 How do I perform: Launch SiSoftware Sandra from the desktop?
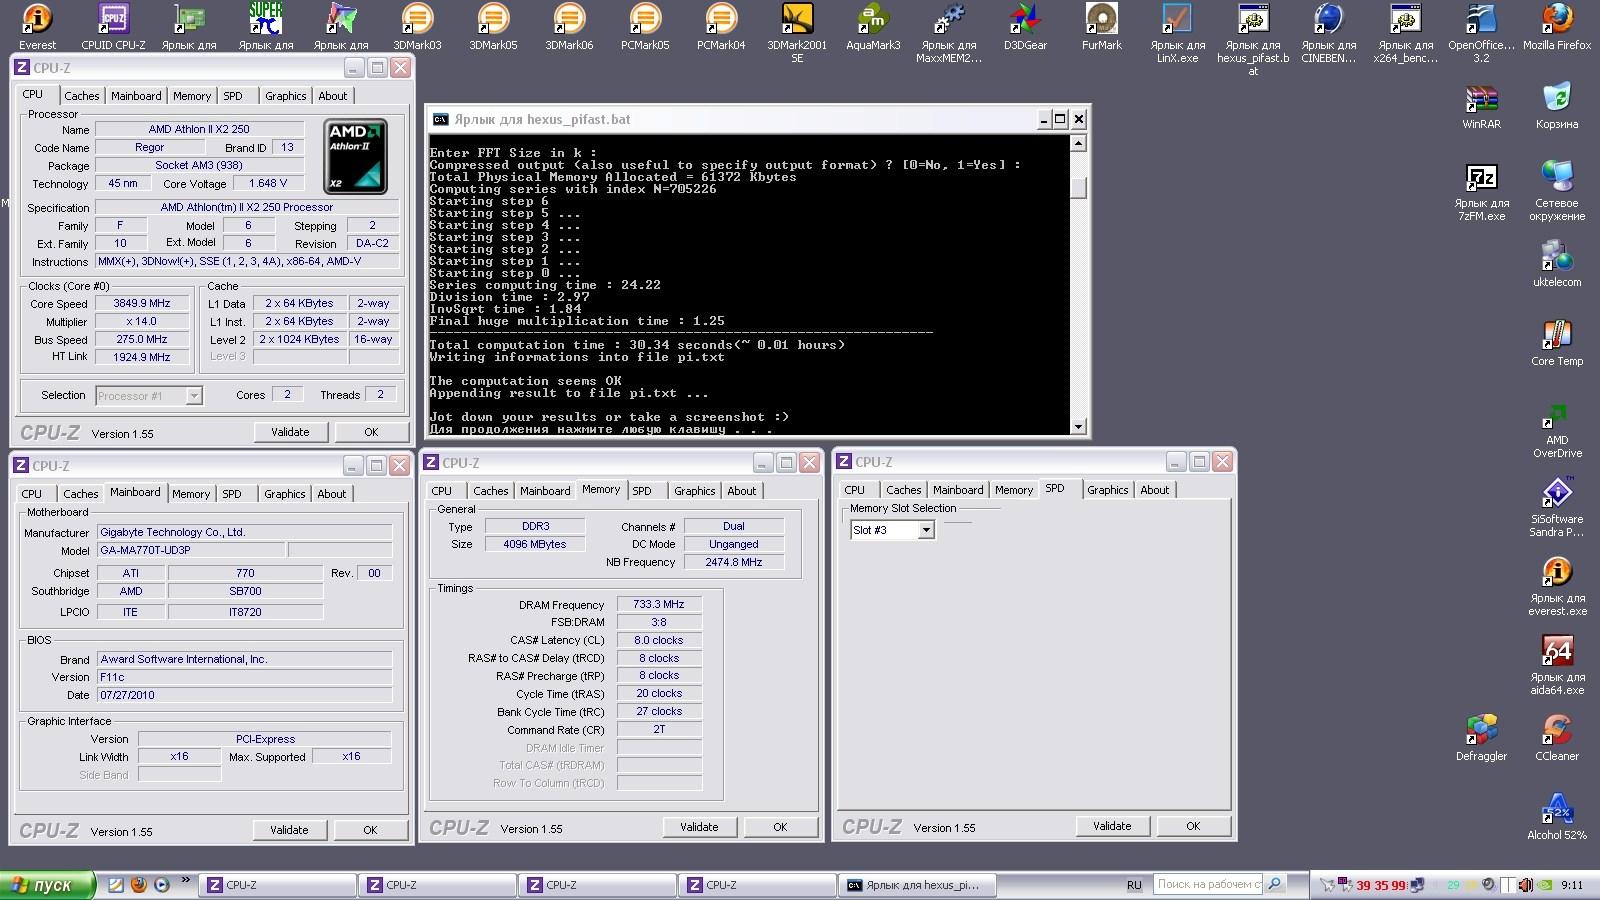pos(1557,508)
